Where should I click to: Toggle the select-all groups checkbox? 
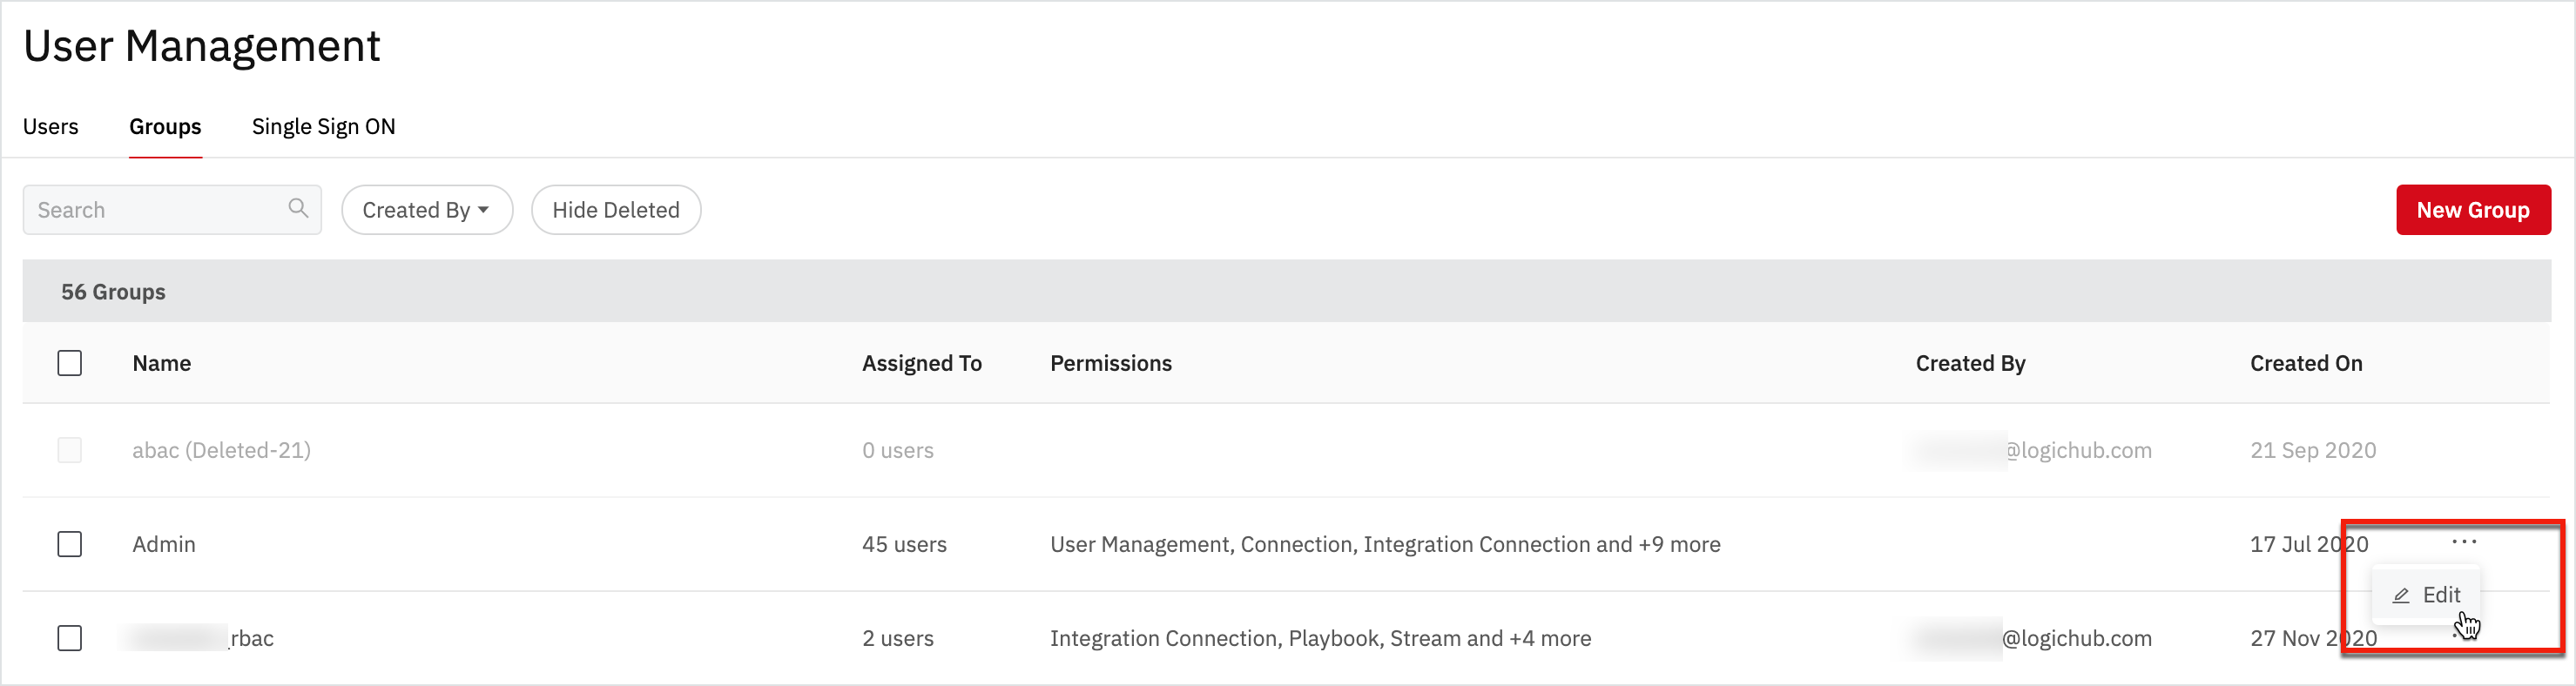pos(70,363)
